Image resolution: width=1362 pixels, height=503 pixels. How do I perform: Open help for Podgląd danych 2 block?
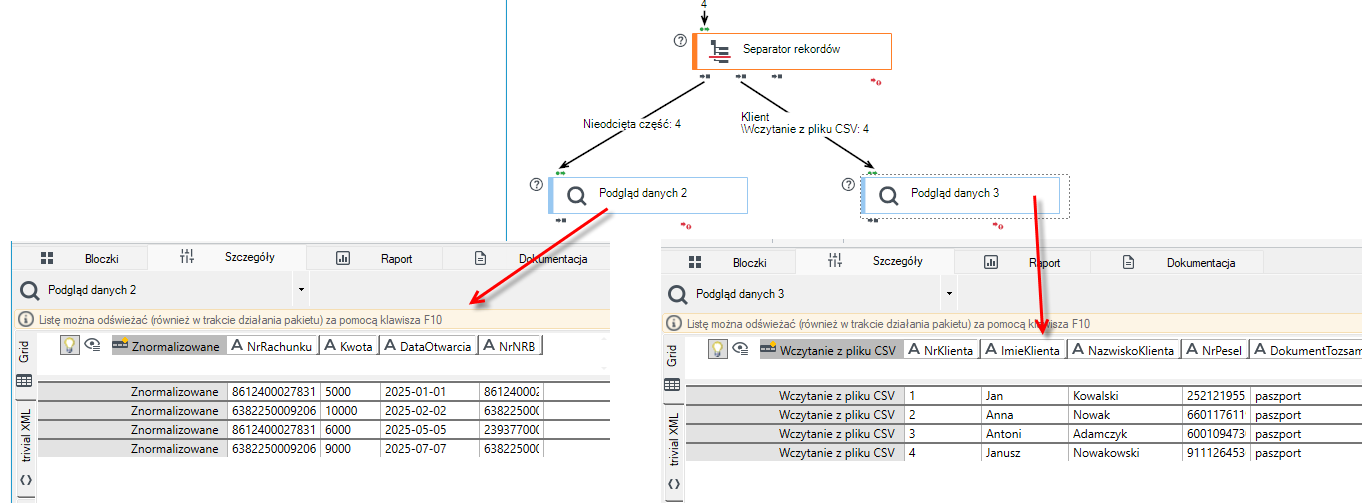tap(536, 185)
